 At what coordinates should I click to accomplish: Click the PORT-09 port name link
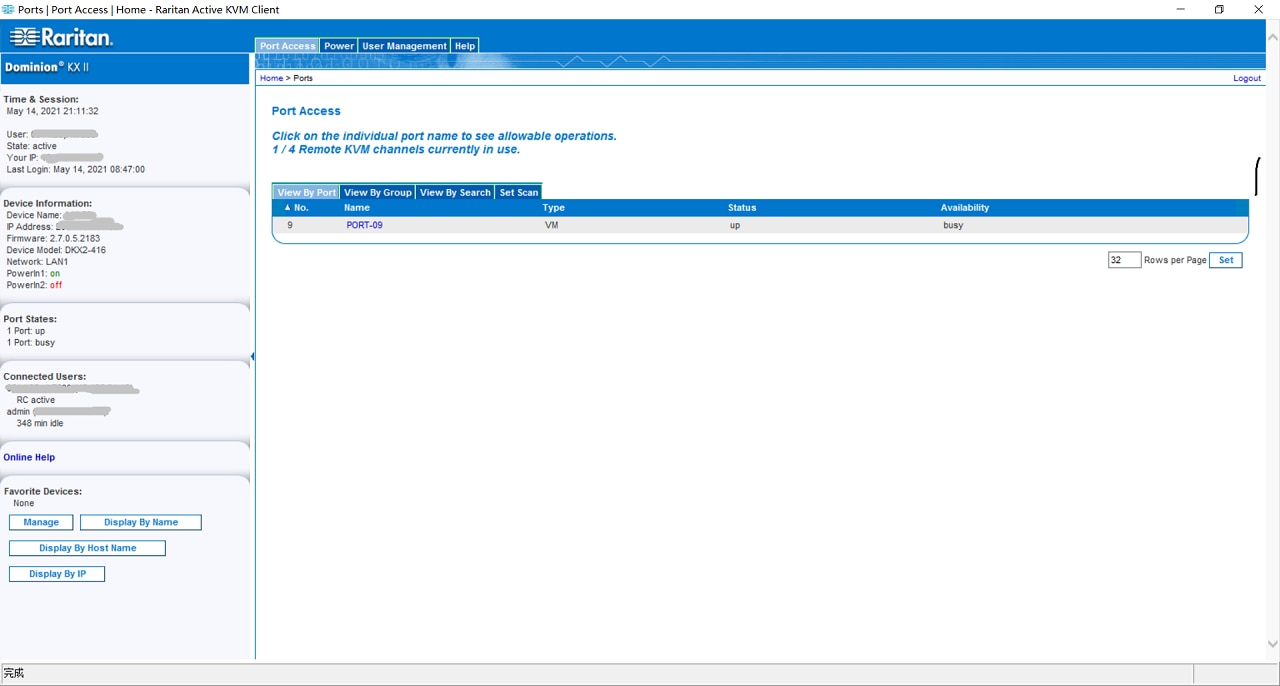[x=364, y=226]
